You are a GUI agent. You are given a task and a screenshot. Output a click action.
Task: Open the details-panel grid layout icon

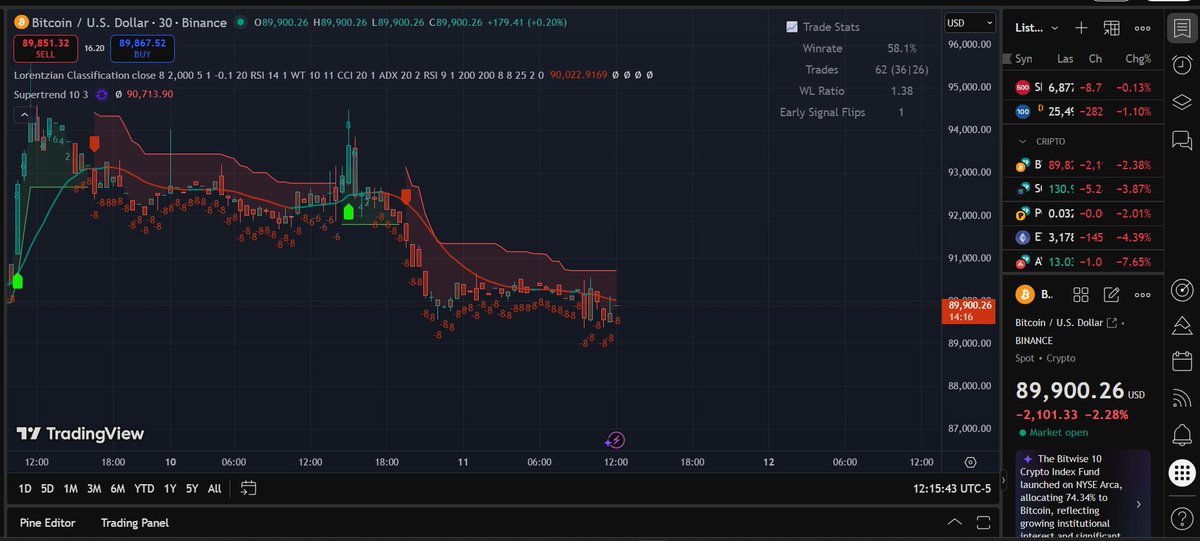pyautogui.click(x=1080, y=294)
